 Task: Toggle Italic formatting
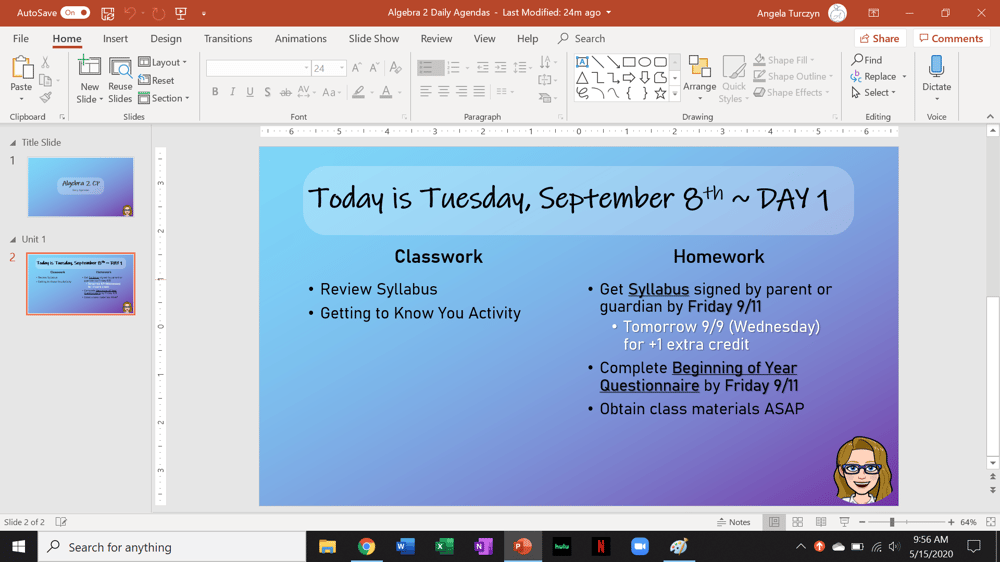[233, 92]
